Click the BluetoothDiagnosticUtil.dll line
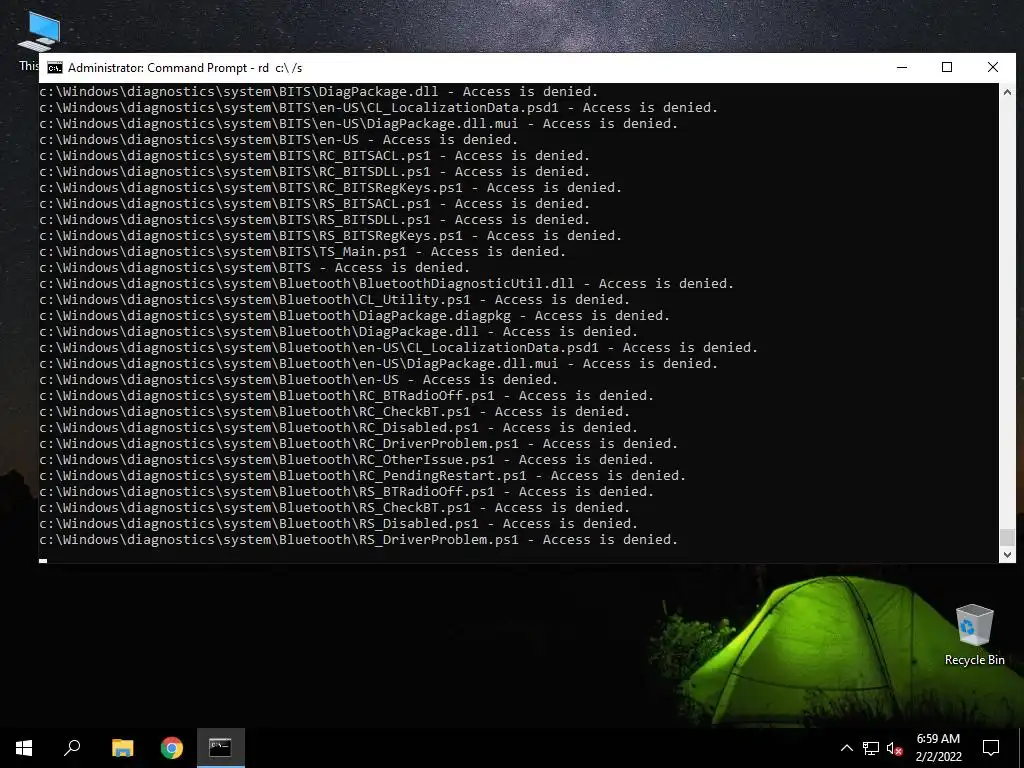The width and height of the screenshot is (1024, 768). click(387, 283)
